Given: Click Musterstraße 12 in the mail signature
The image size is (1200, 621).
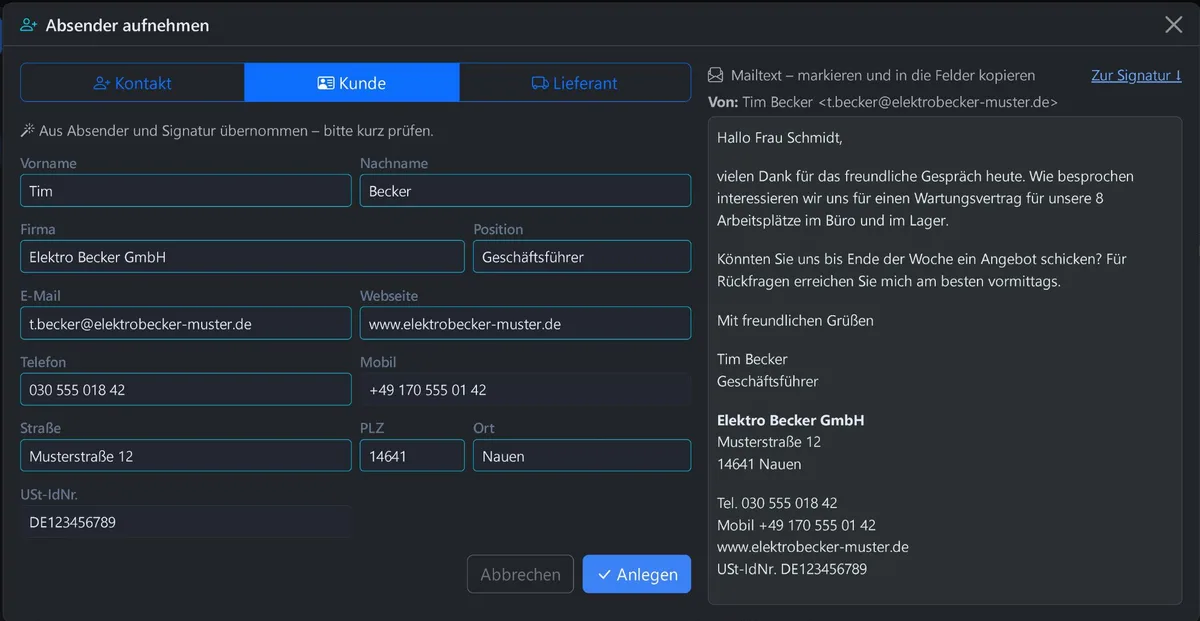Looking at the screenshot, I should [x=769, y=442].
